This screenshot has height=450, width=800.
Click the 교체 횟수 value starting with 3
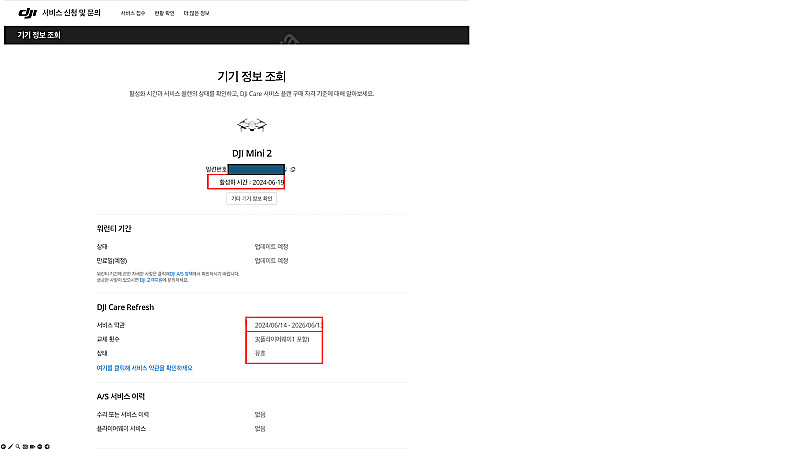pos(282,339)
